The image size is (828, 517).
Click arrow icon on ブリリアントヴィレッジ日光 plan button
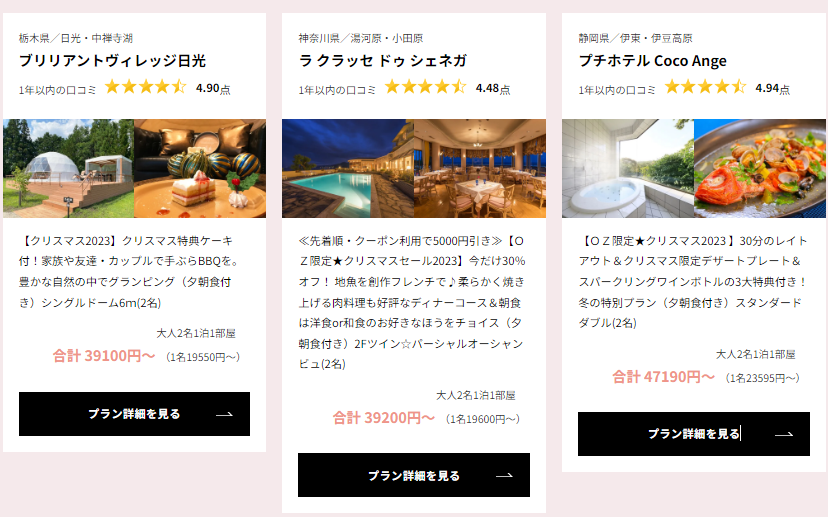pyautogui.click(x=224, y=415)
